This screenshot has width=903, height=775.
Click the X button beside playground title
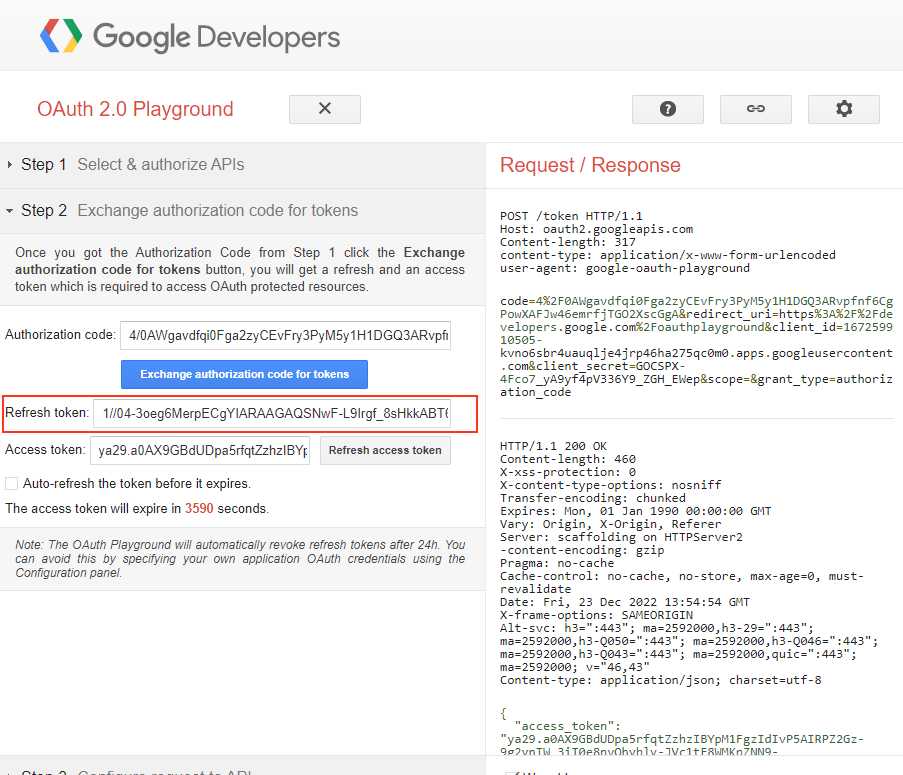pyautogui.click(x=324, y=109)
